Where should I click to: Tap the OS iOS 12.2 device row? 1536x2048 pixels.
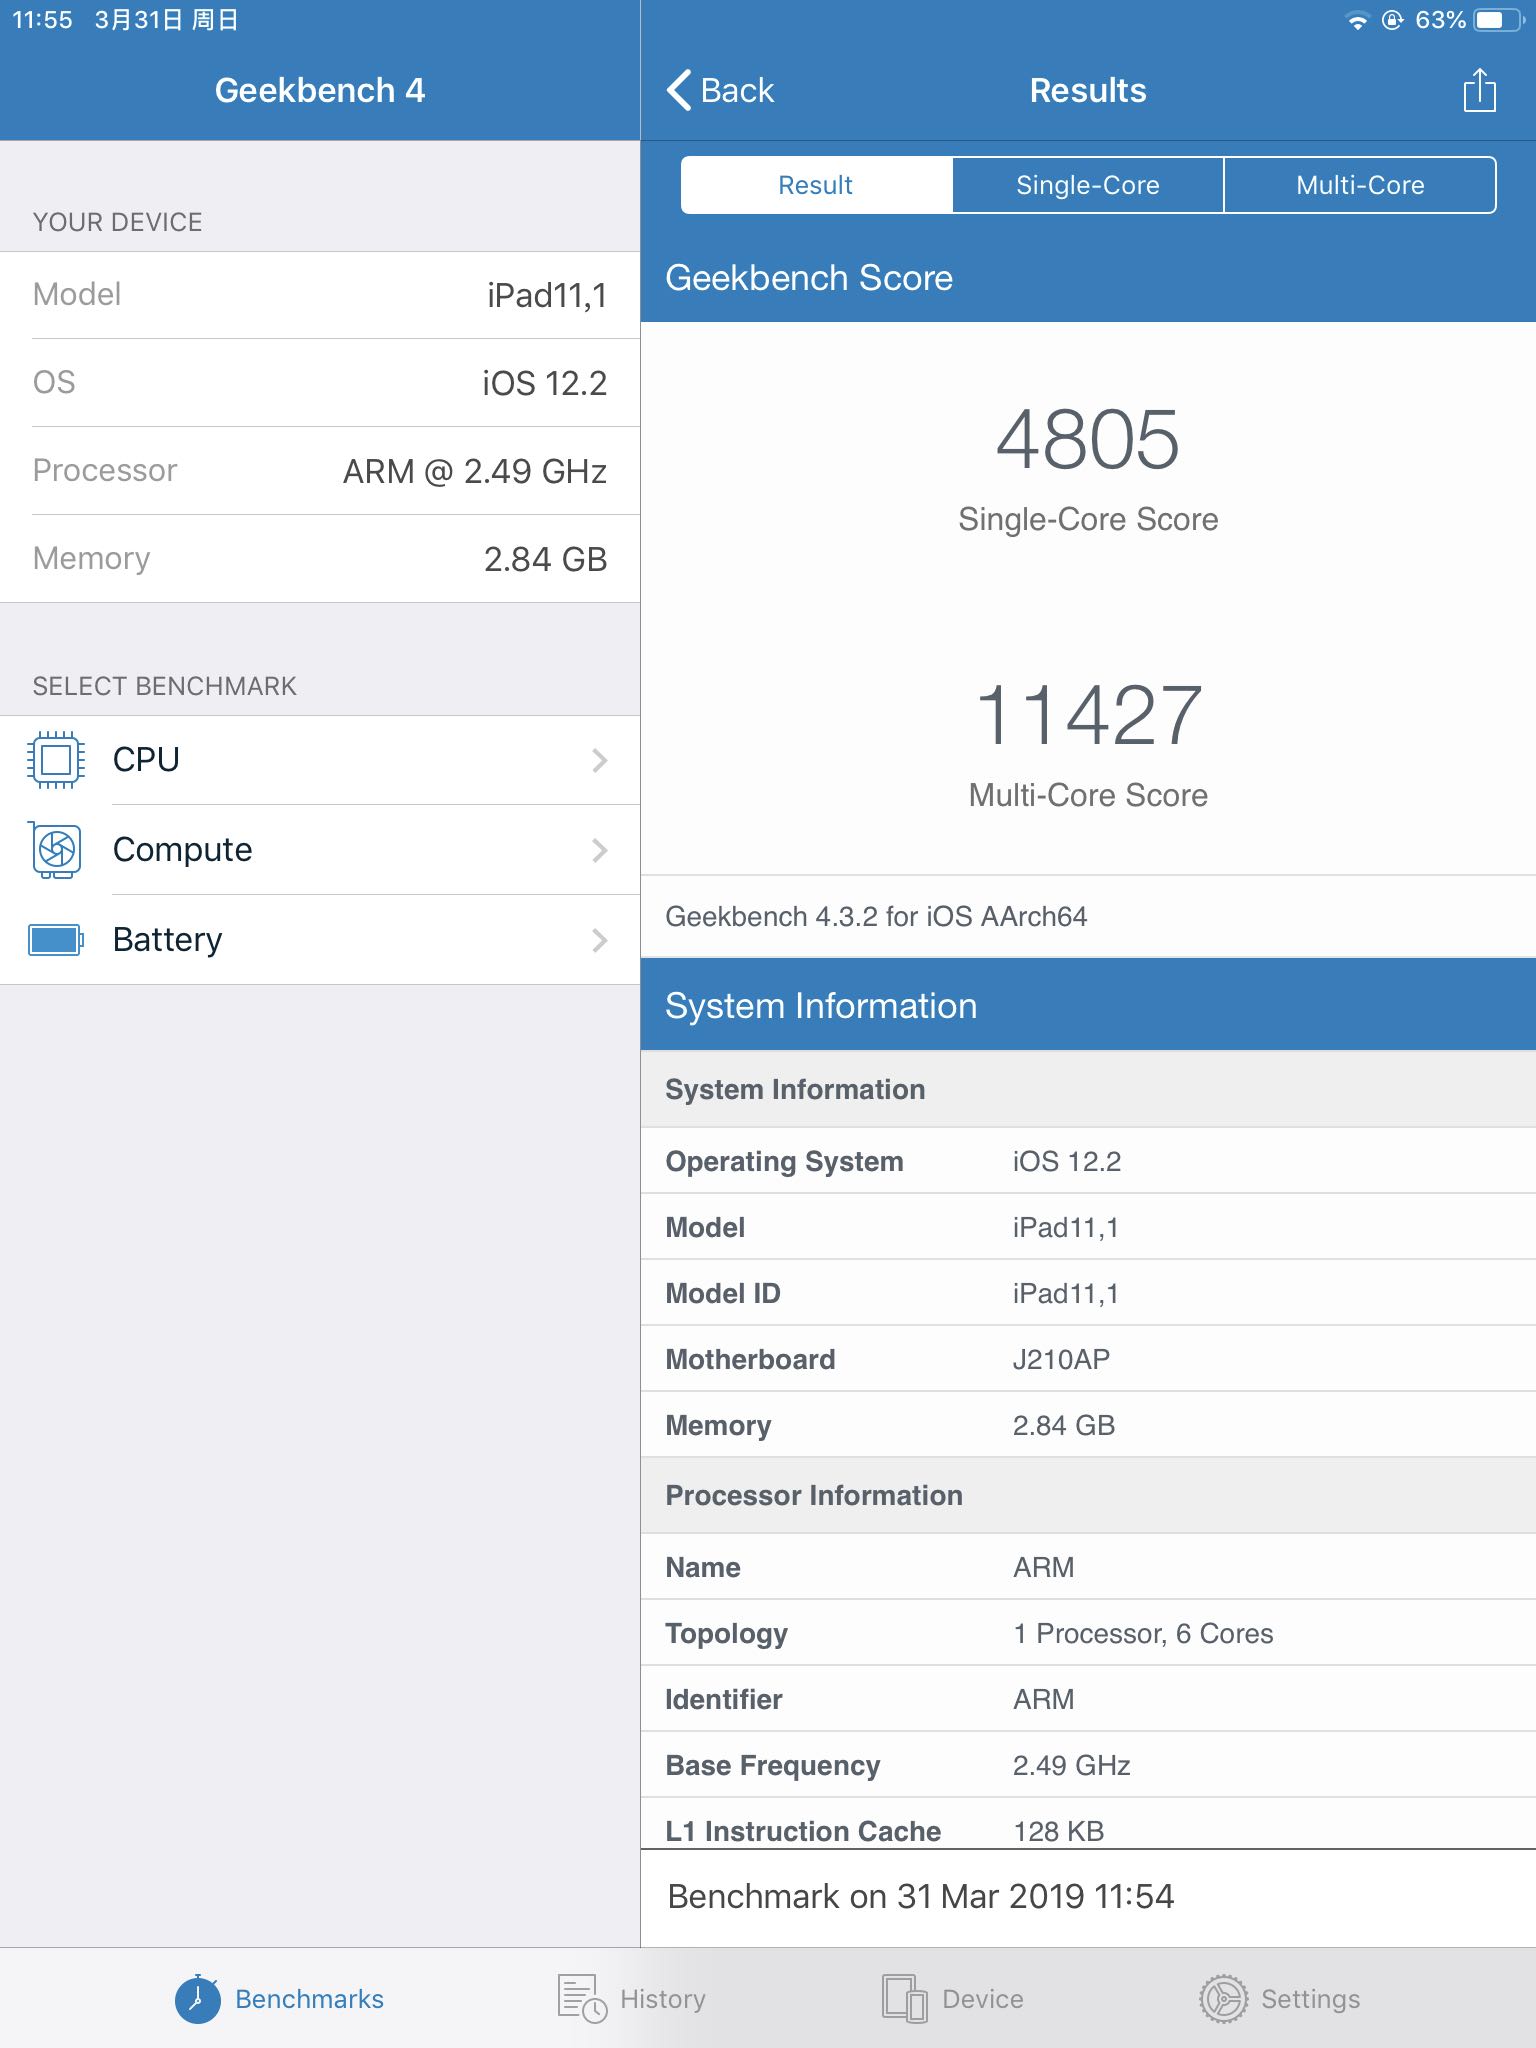[x=320, y=383]
